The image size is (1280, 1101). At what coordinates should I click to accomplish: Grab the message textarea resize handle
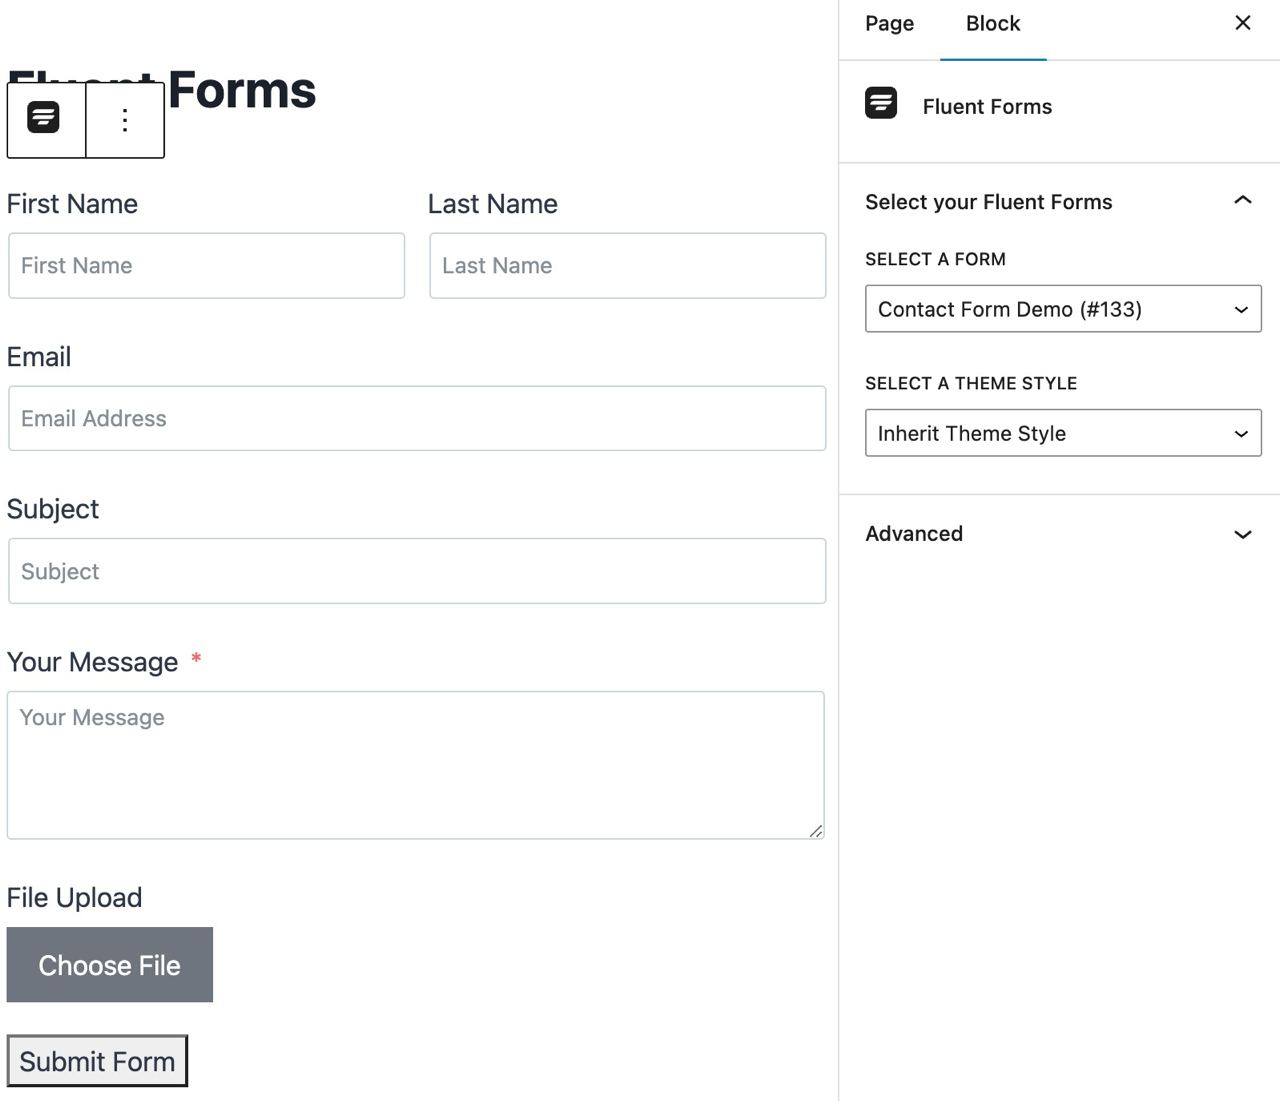[x=816, y=831]
